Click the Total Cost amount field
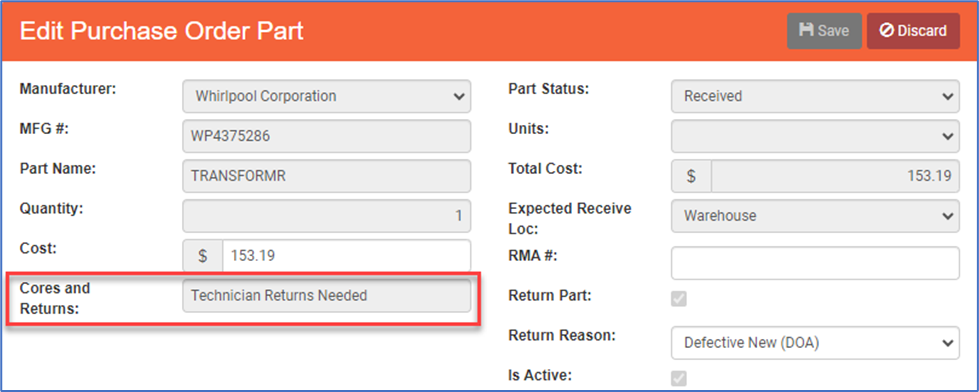 tap(835, 176)
